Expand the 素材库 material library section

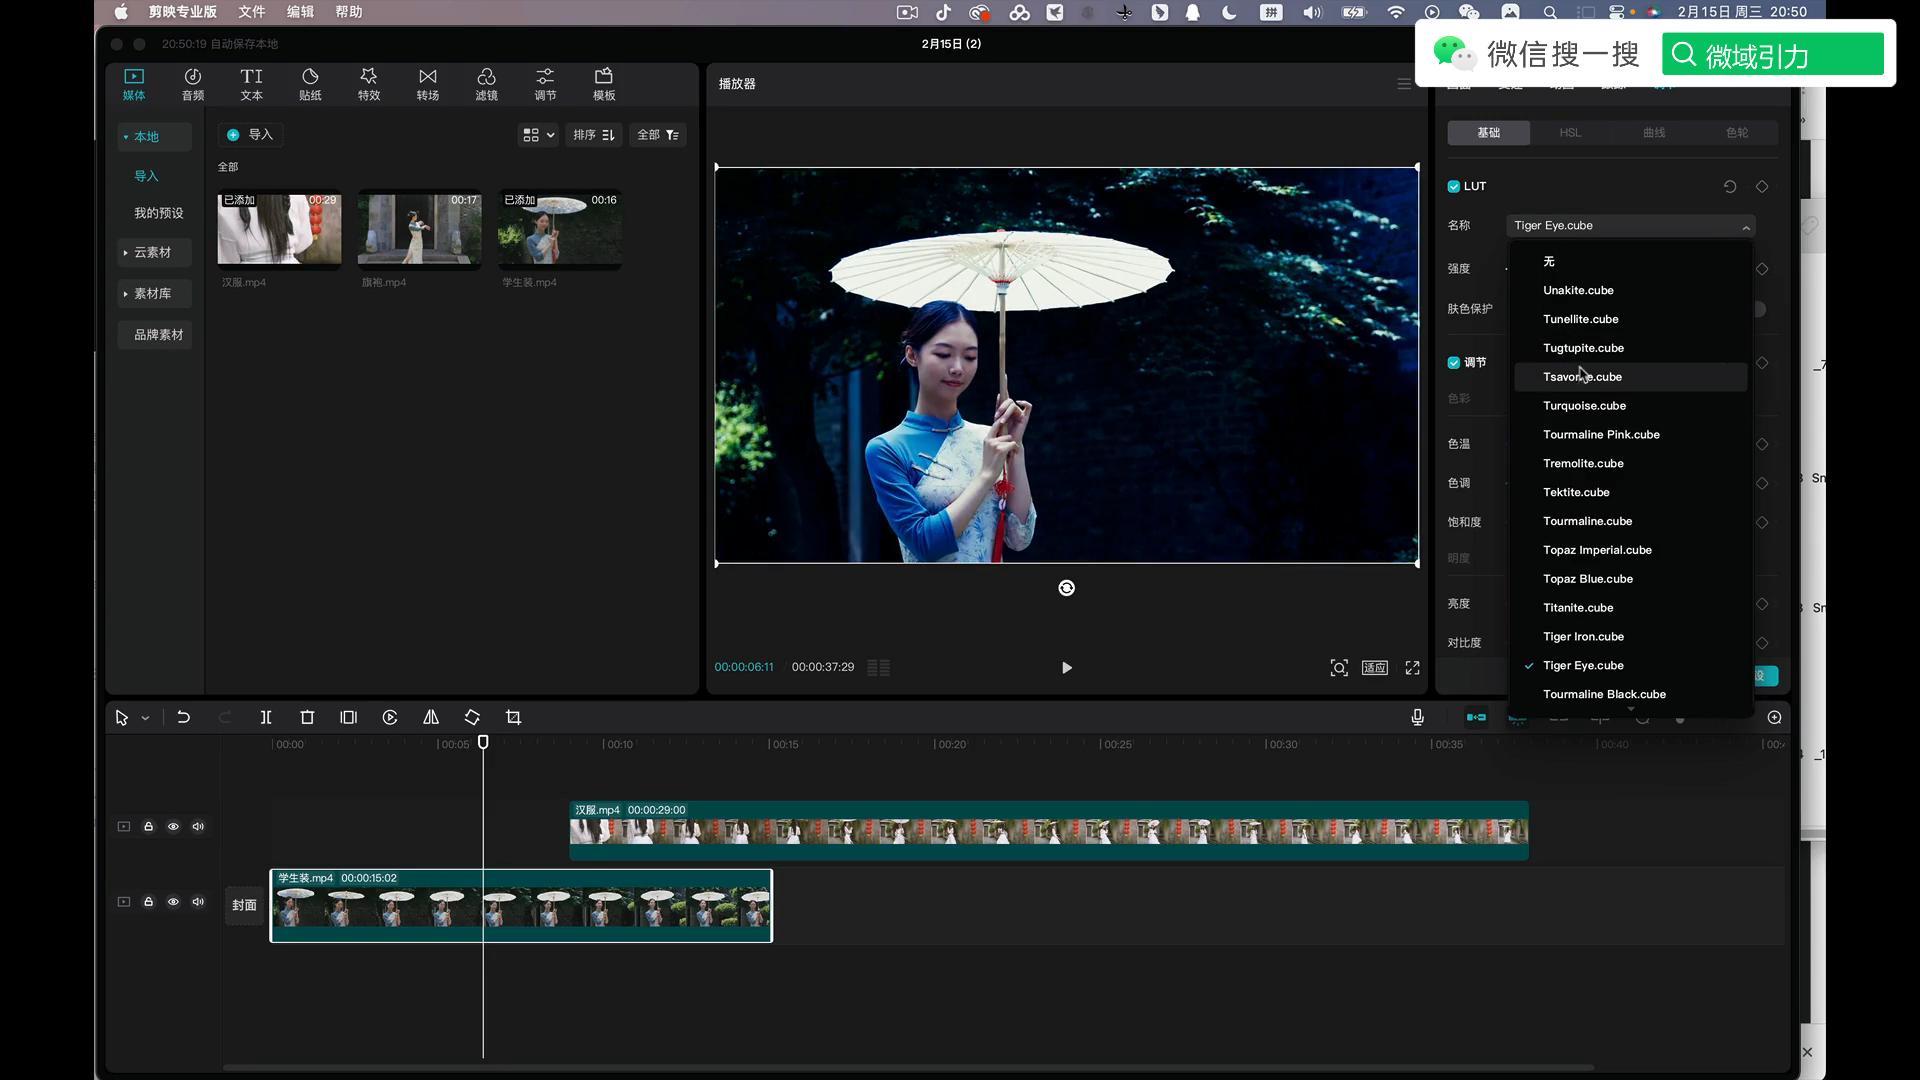(x=153, y=293)
